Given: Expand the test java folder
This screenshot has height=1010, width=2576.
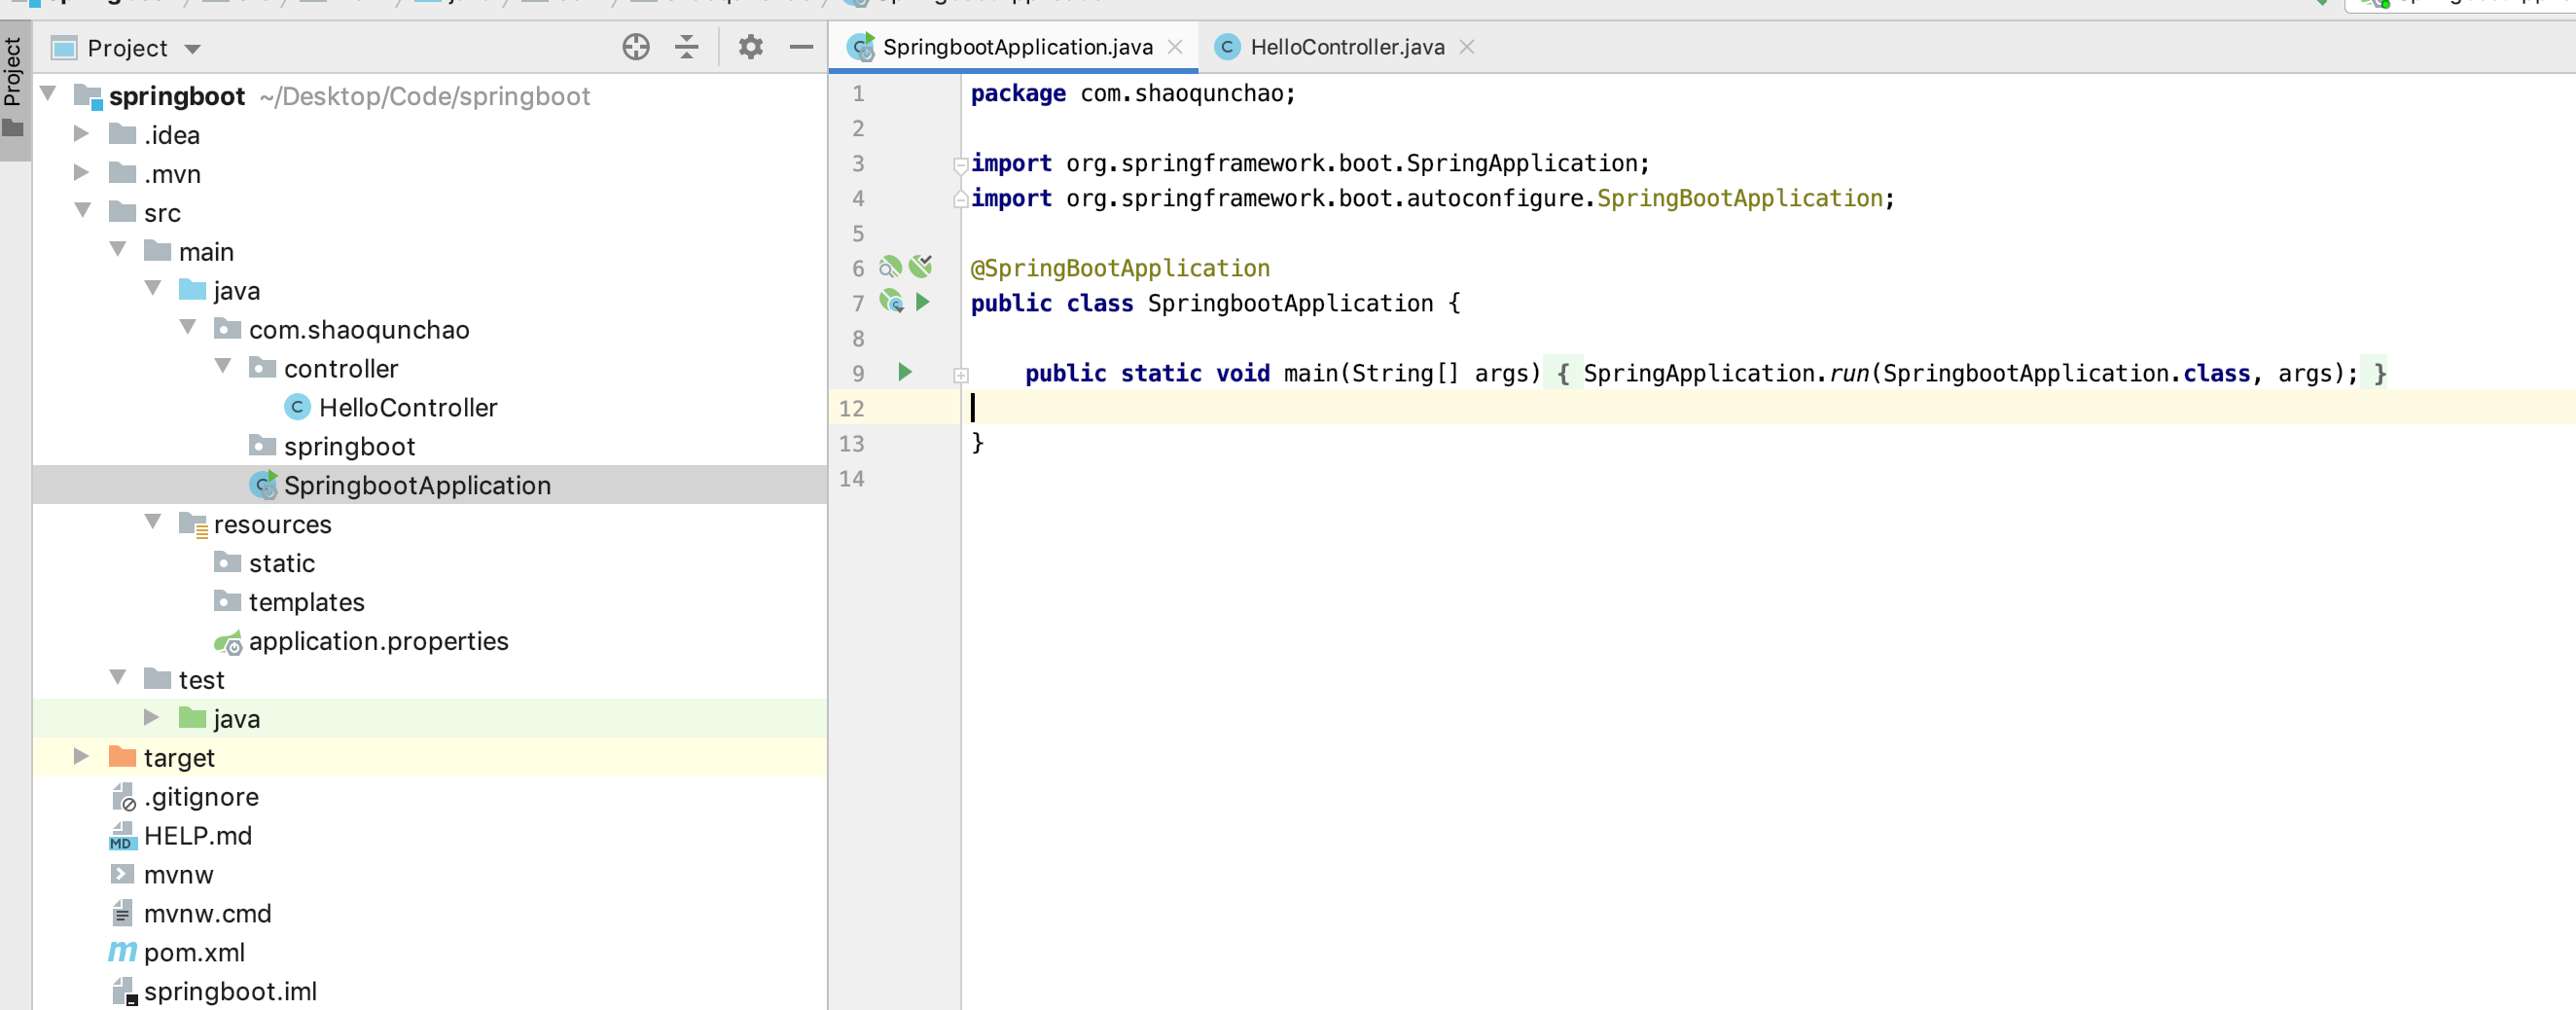Looking at the screenshot, I should pos(152,717).
